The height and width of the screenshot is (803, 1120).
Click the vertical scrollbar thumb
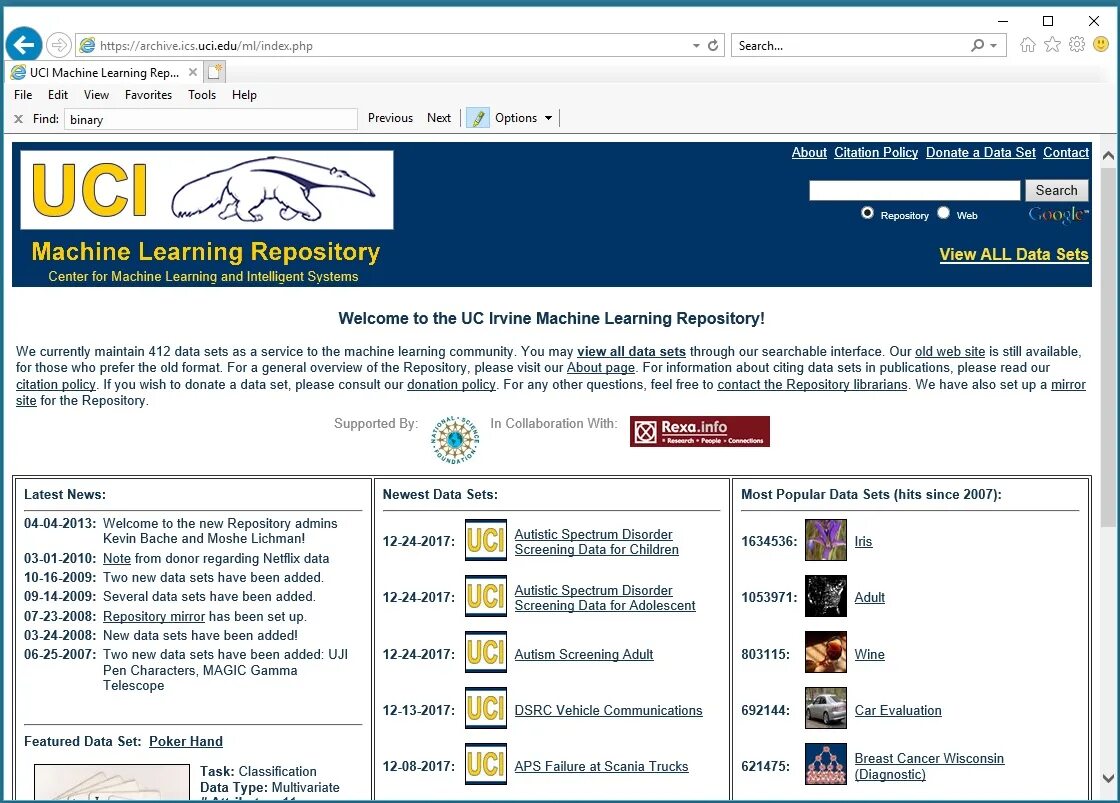click(x=1108, y=348)
